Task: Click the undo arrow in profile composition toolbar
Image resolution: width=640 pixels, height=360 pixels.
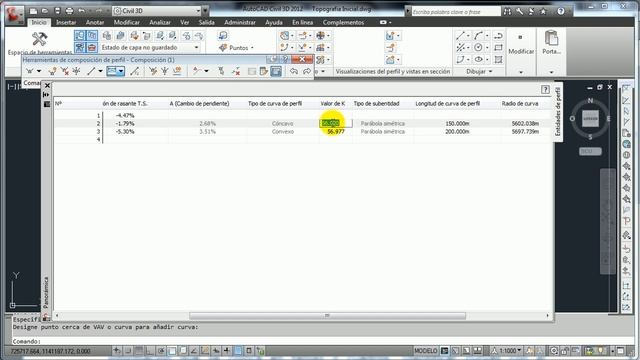Action: click(x=293, y=71)
